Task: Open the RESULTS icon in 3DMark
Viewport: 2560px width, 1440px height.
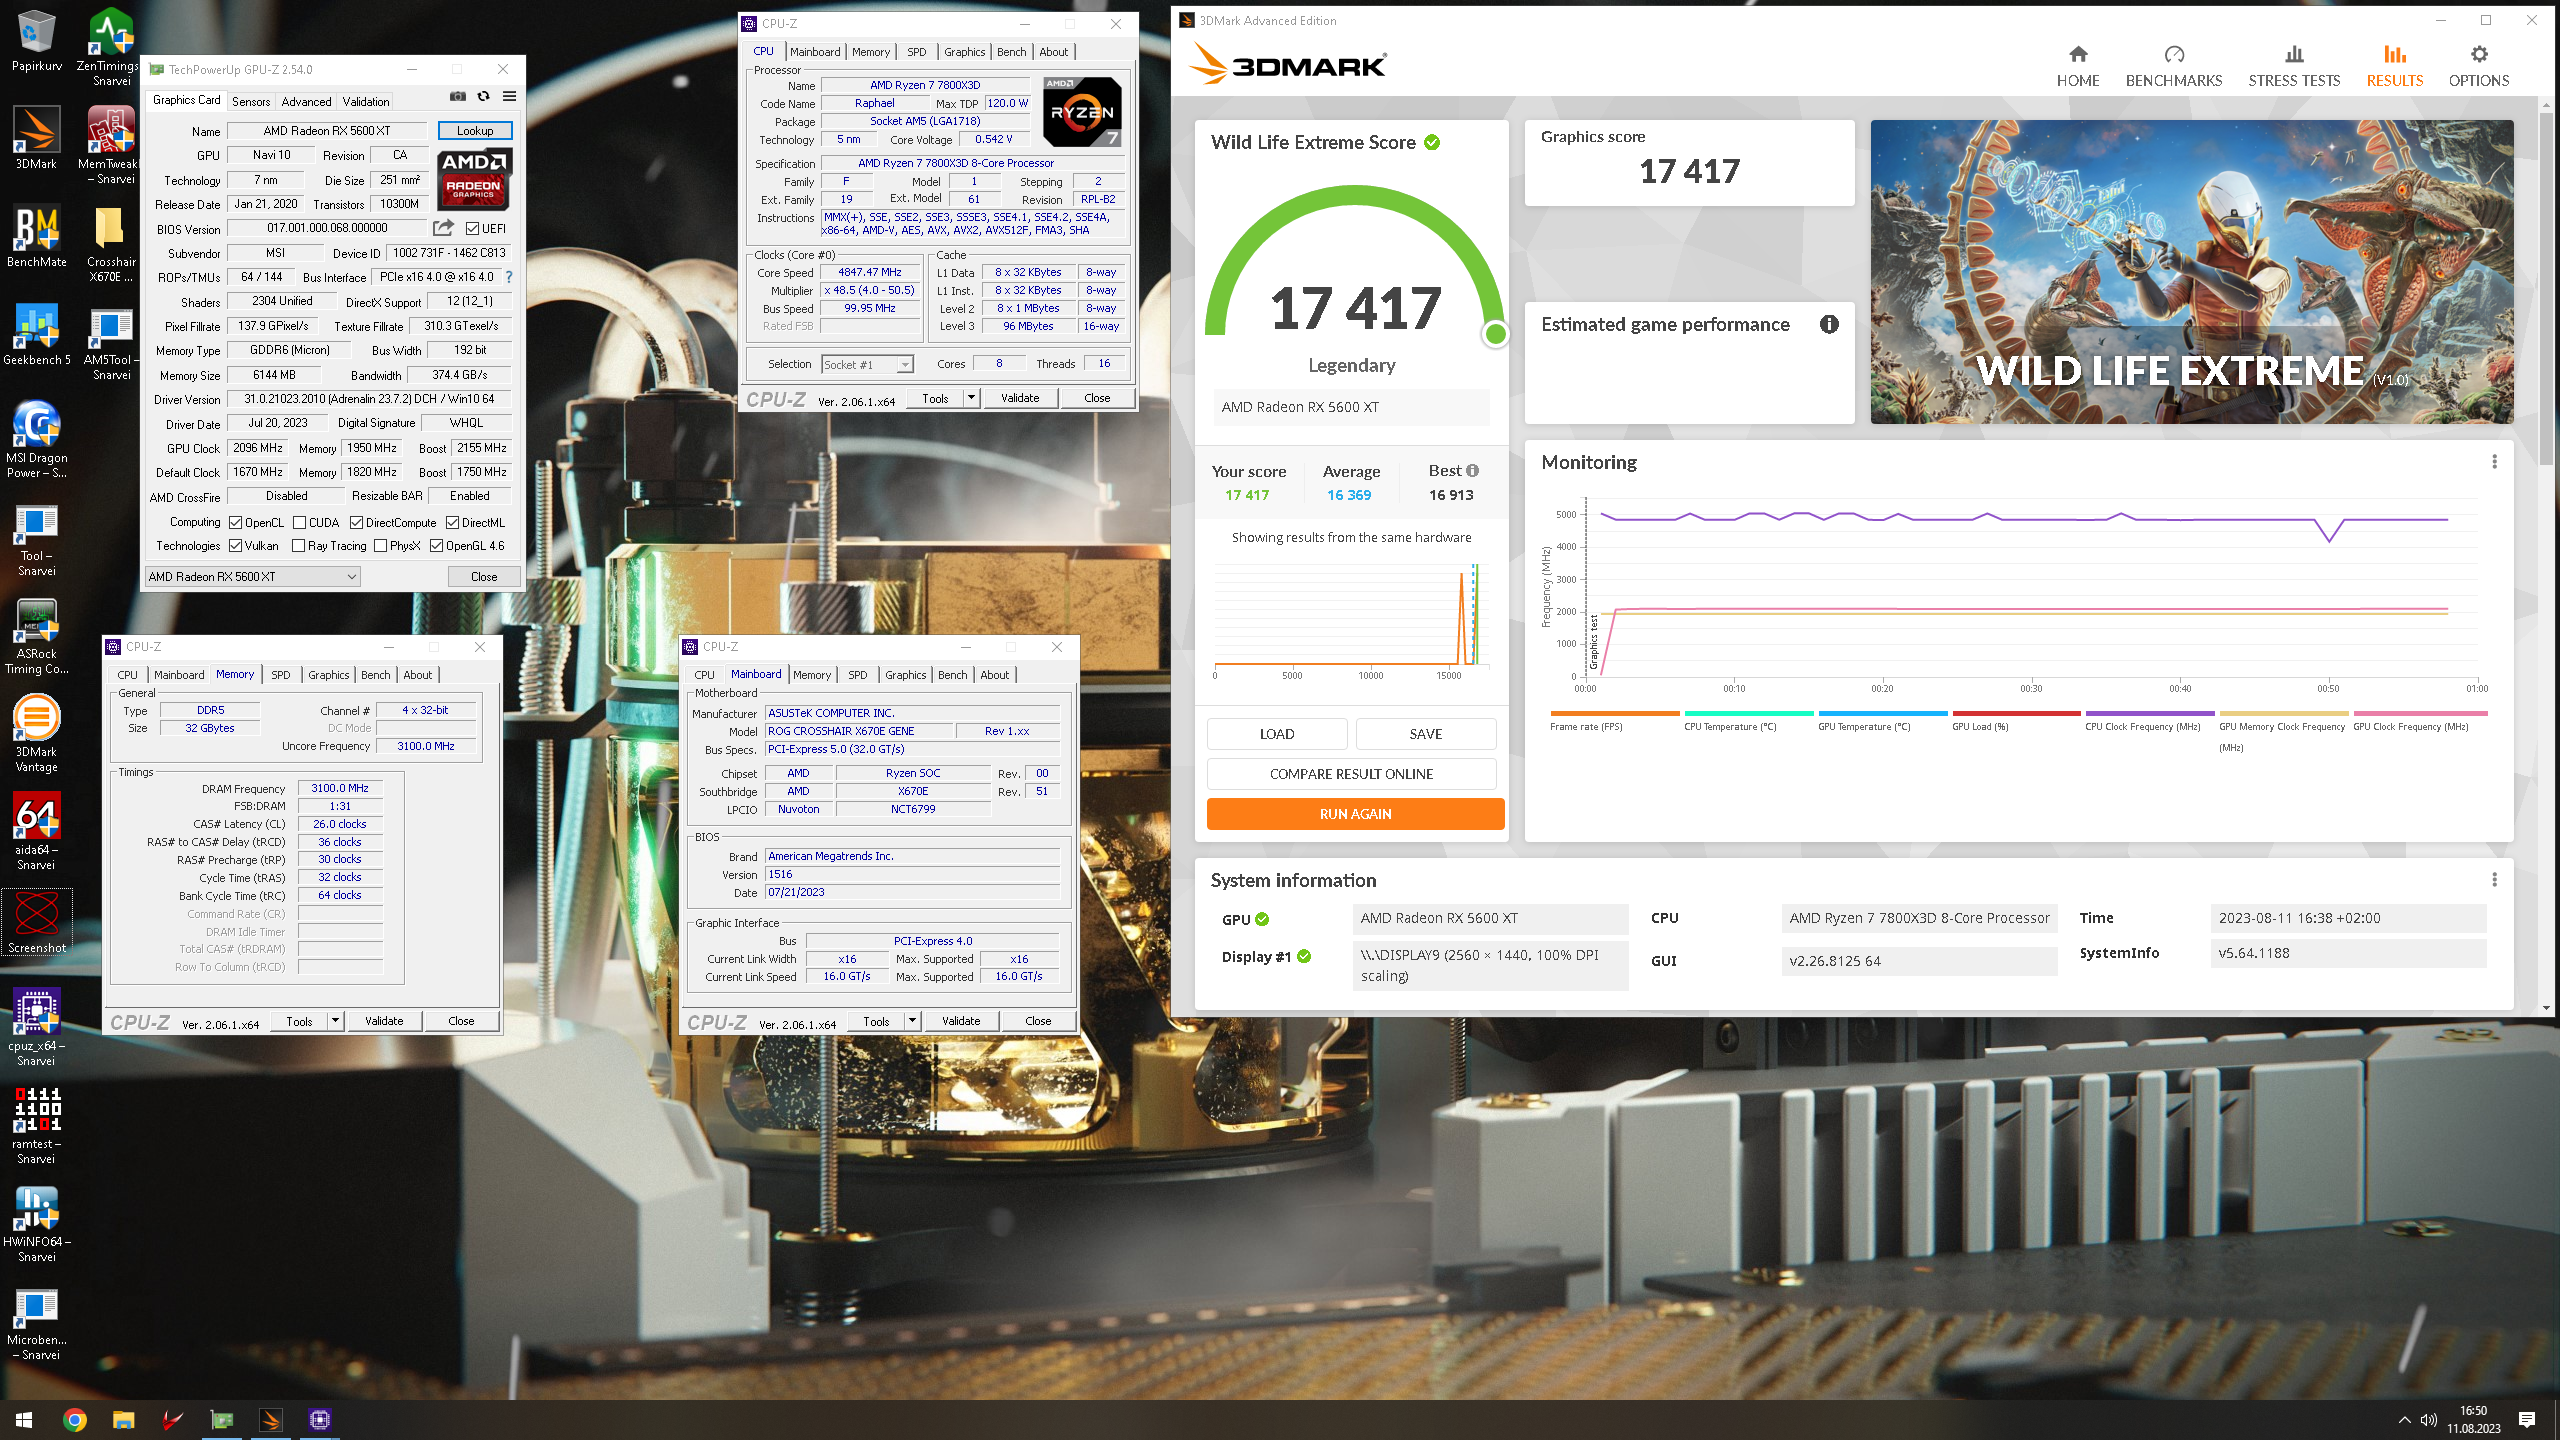Action: coord(2394,54)
